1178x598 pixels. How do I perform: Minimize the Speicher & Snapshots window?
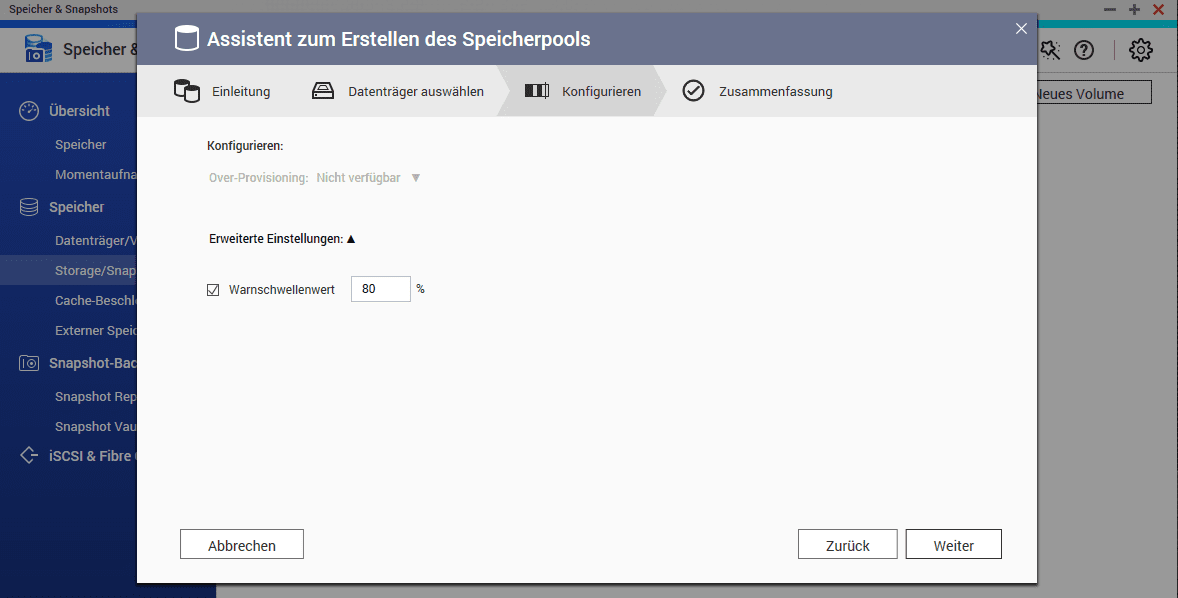click(1110, 10)
